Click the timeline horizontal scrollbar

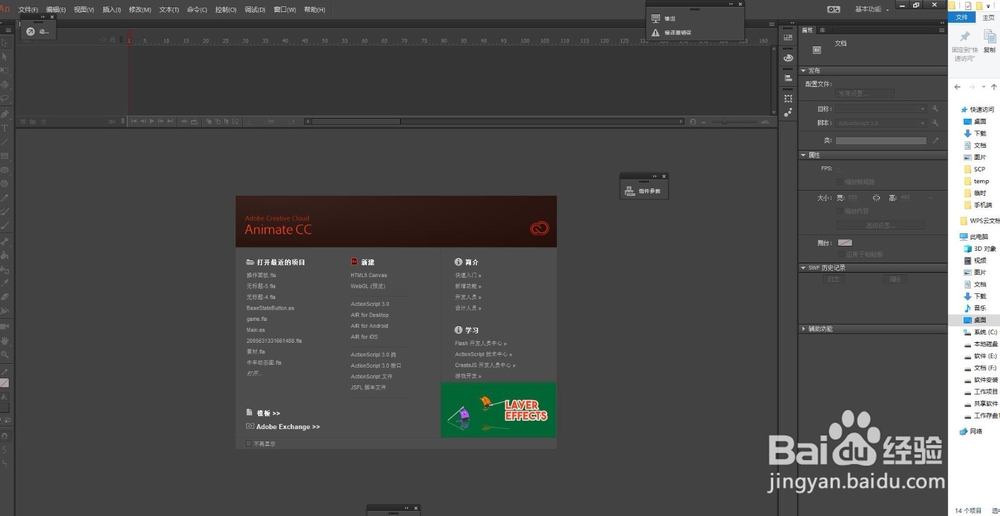(x=494, y=121)
